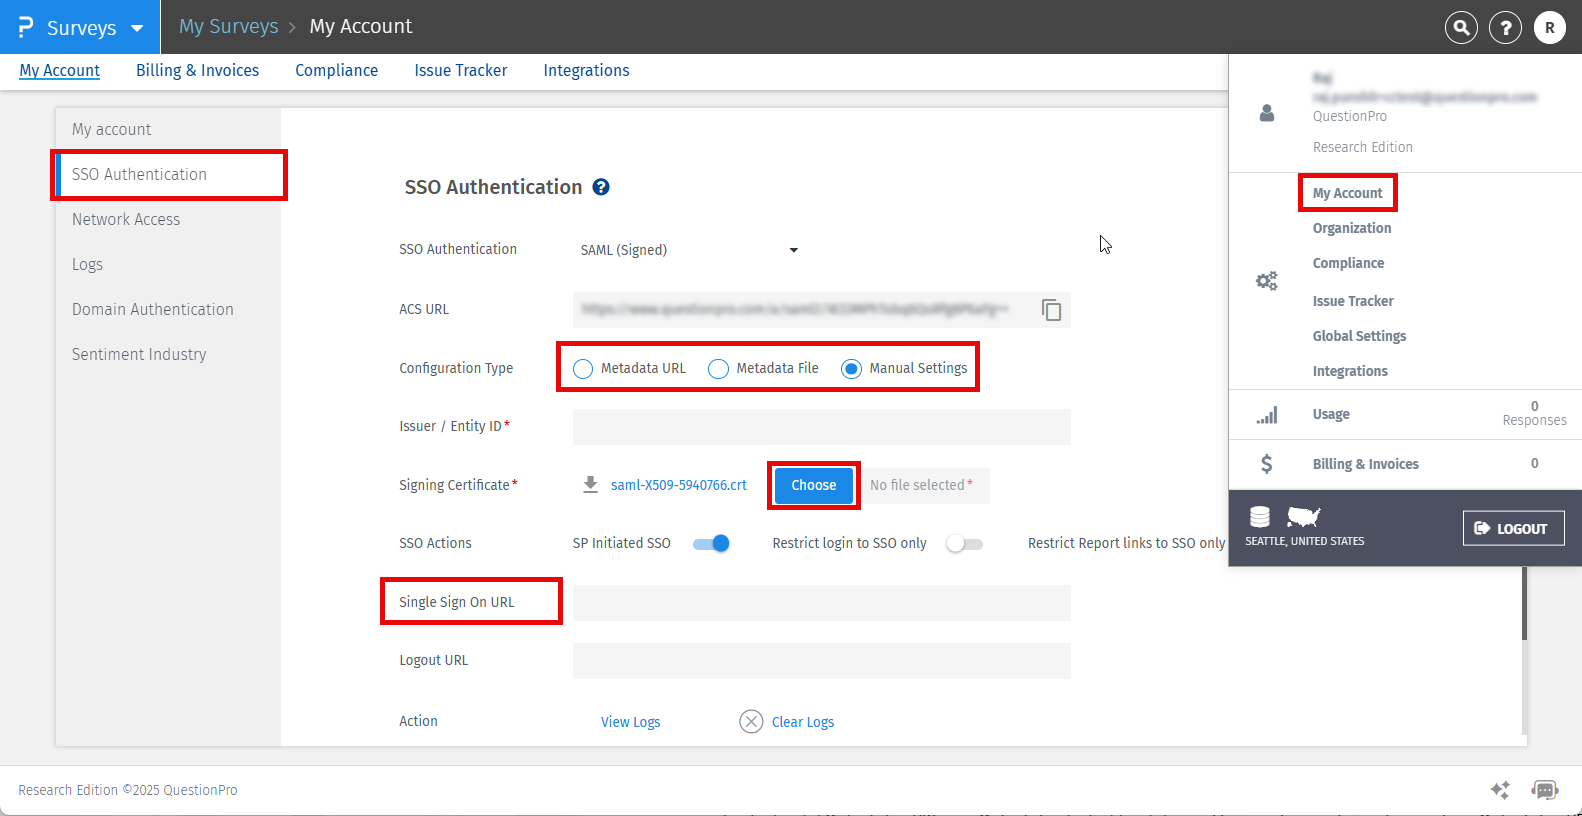The width and height of the screenshot is (1582, 816).
Task: Open the Surveys product switcher dropdown
Action: [81, 28]
